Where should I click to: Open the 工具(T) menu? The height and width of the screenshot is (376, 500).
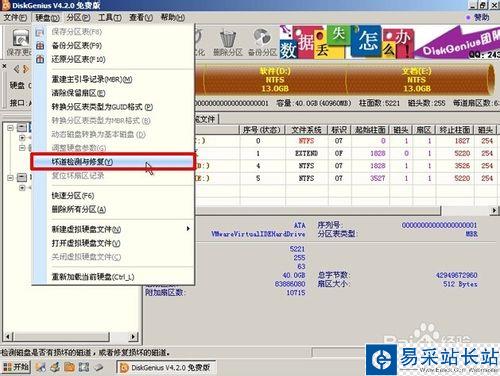[x=110, y=17]
